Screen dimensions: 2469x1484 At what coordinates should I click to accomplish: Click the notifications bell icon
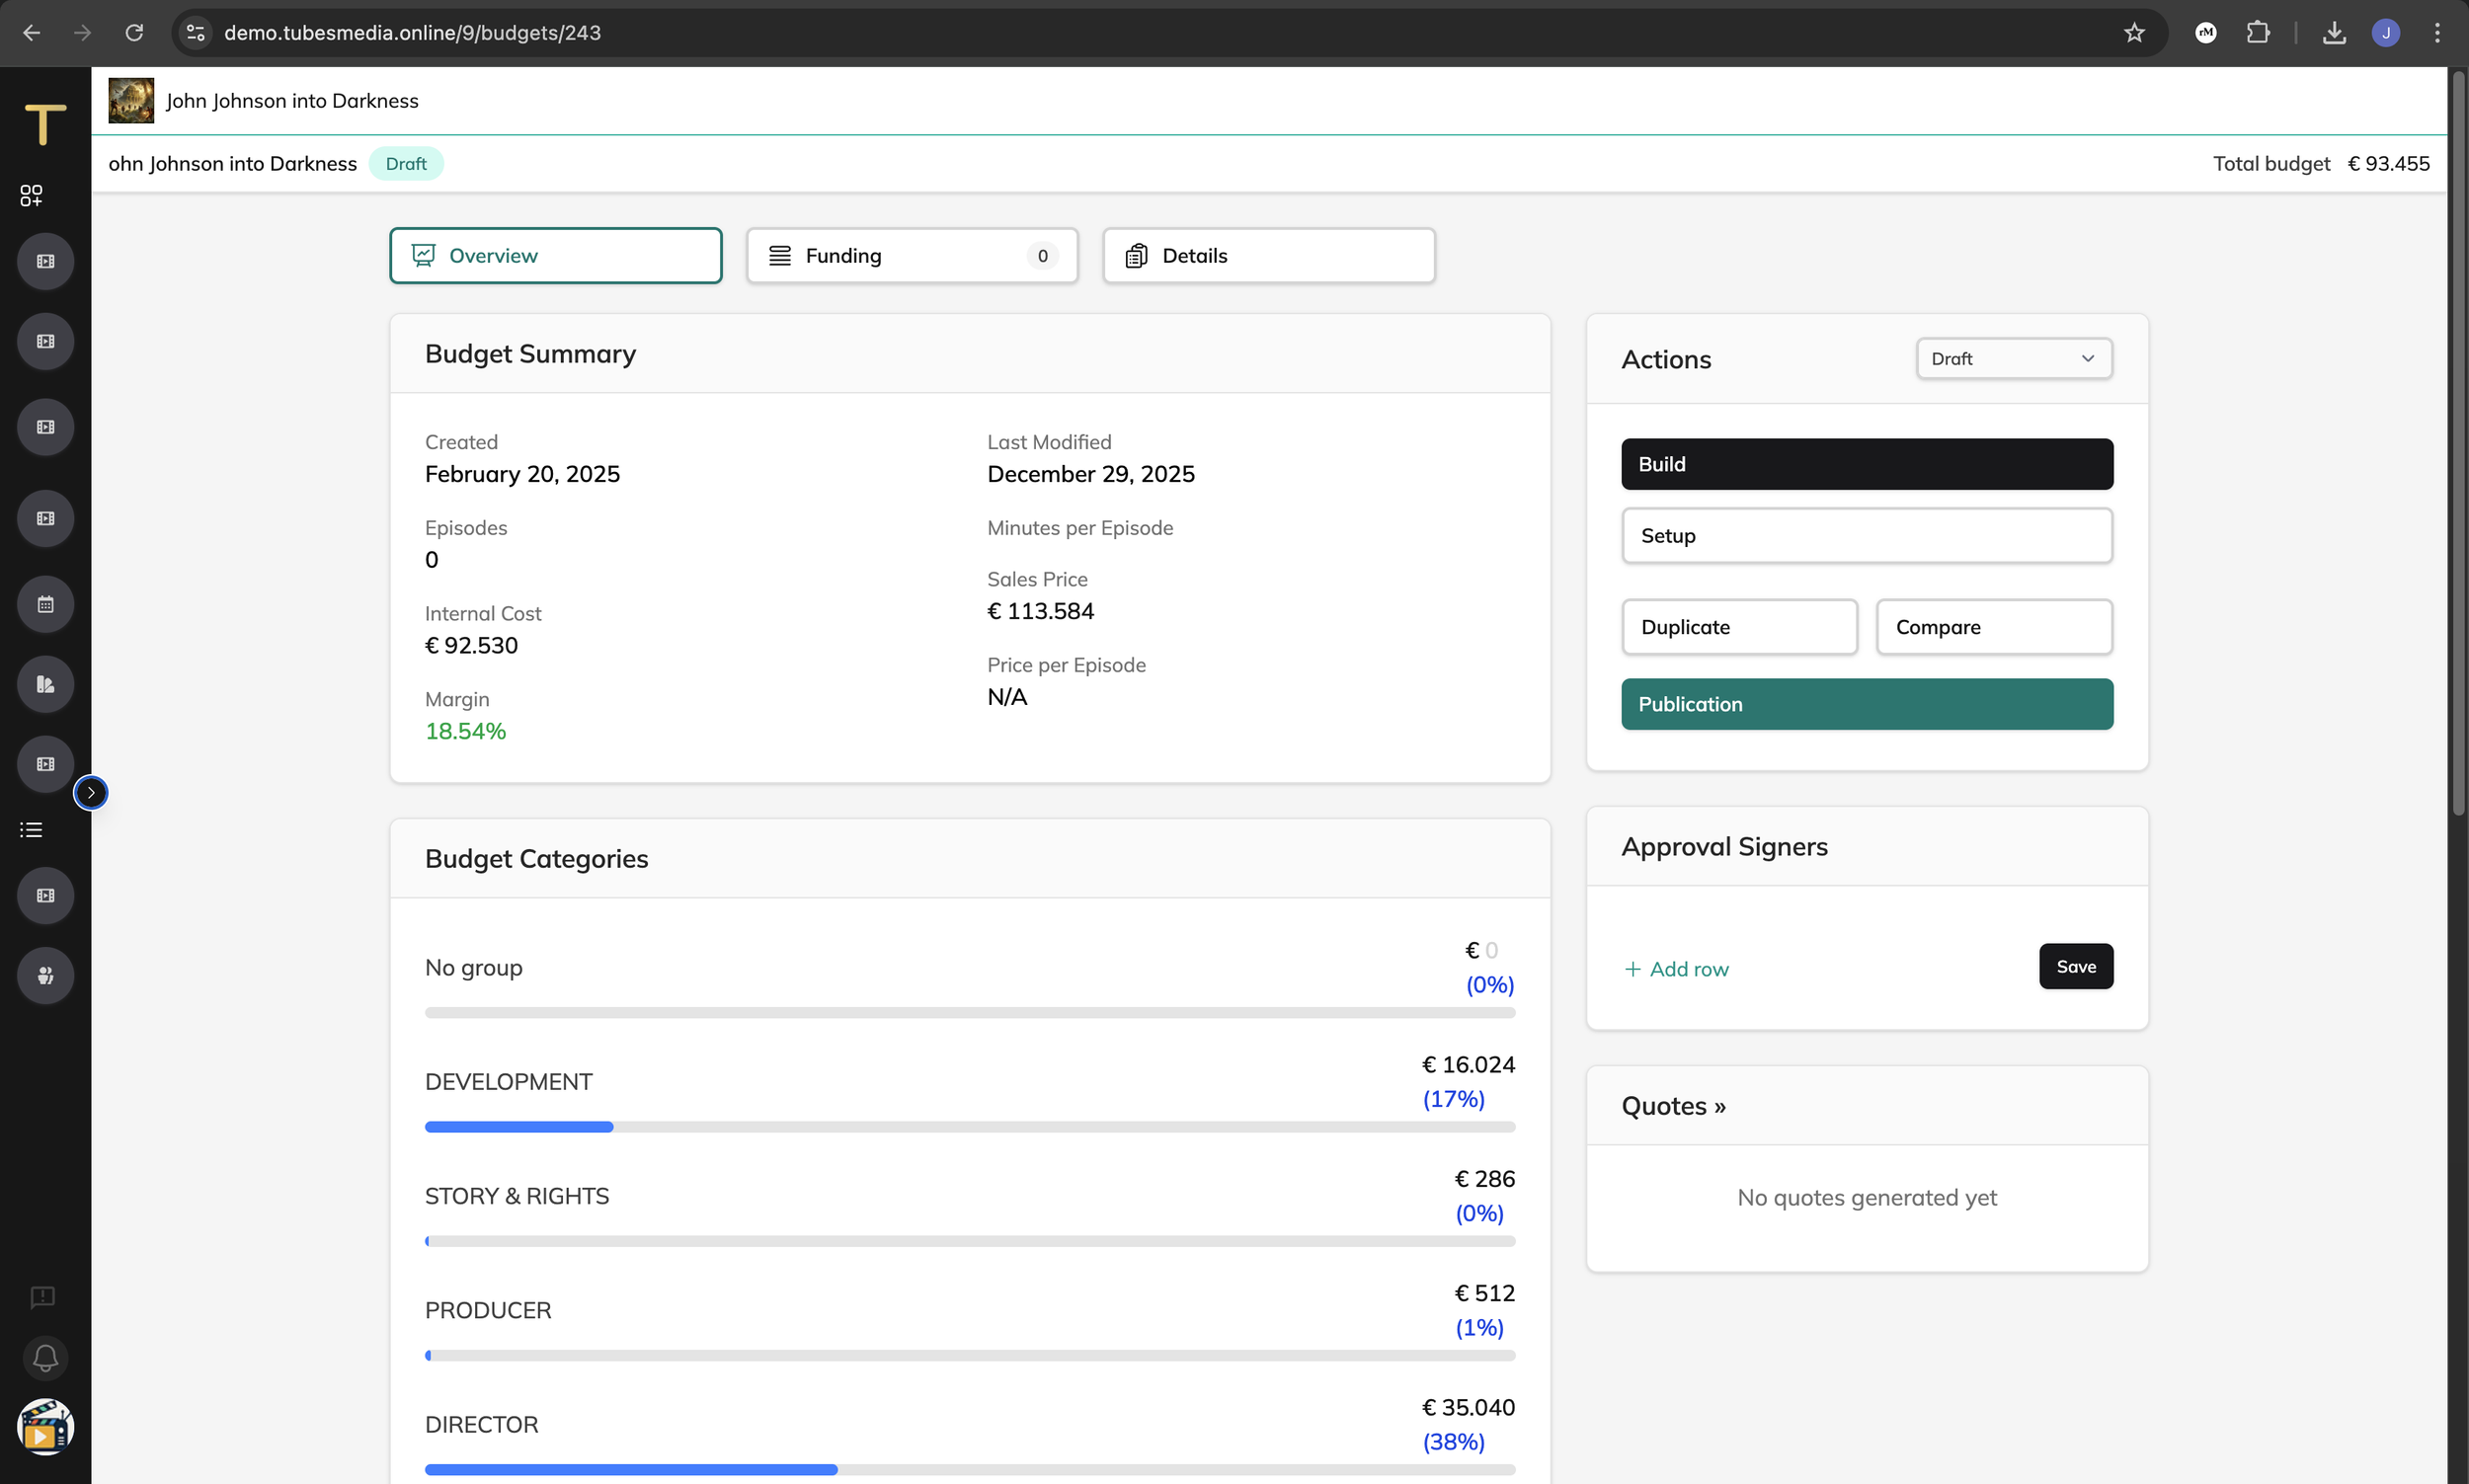(x=45, y=1357)
